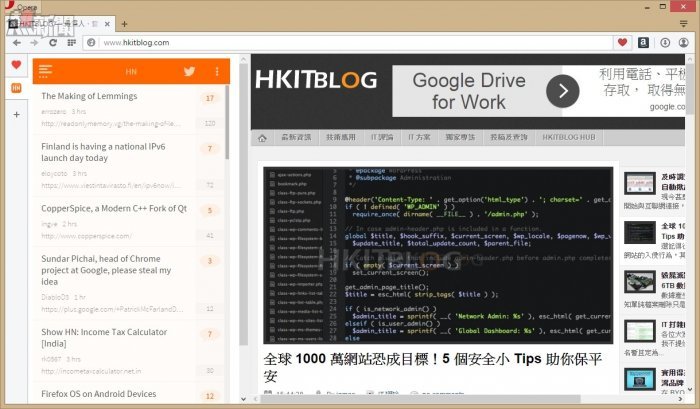The width and height of the screenshot is (700, 409).
Task: Close the HKITBLOG tab
Action: pyautogui.click(x=107, y=24)
